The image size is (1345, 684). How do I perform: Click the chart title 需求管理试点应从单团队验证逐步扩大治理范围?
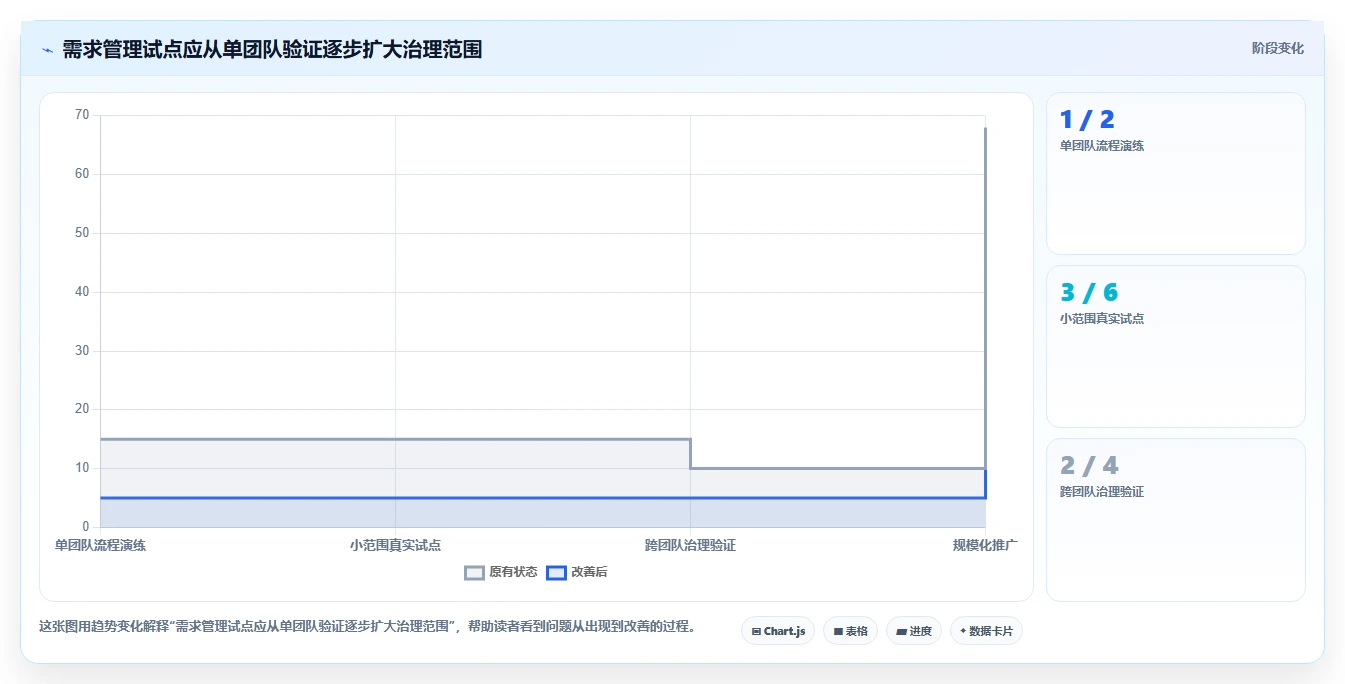click(272, 49)
